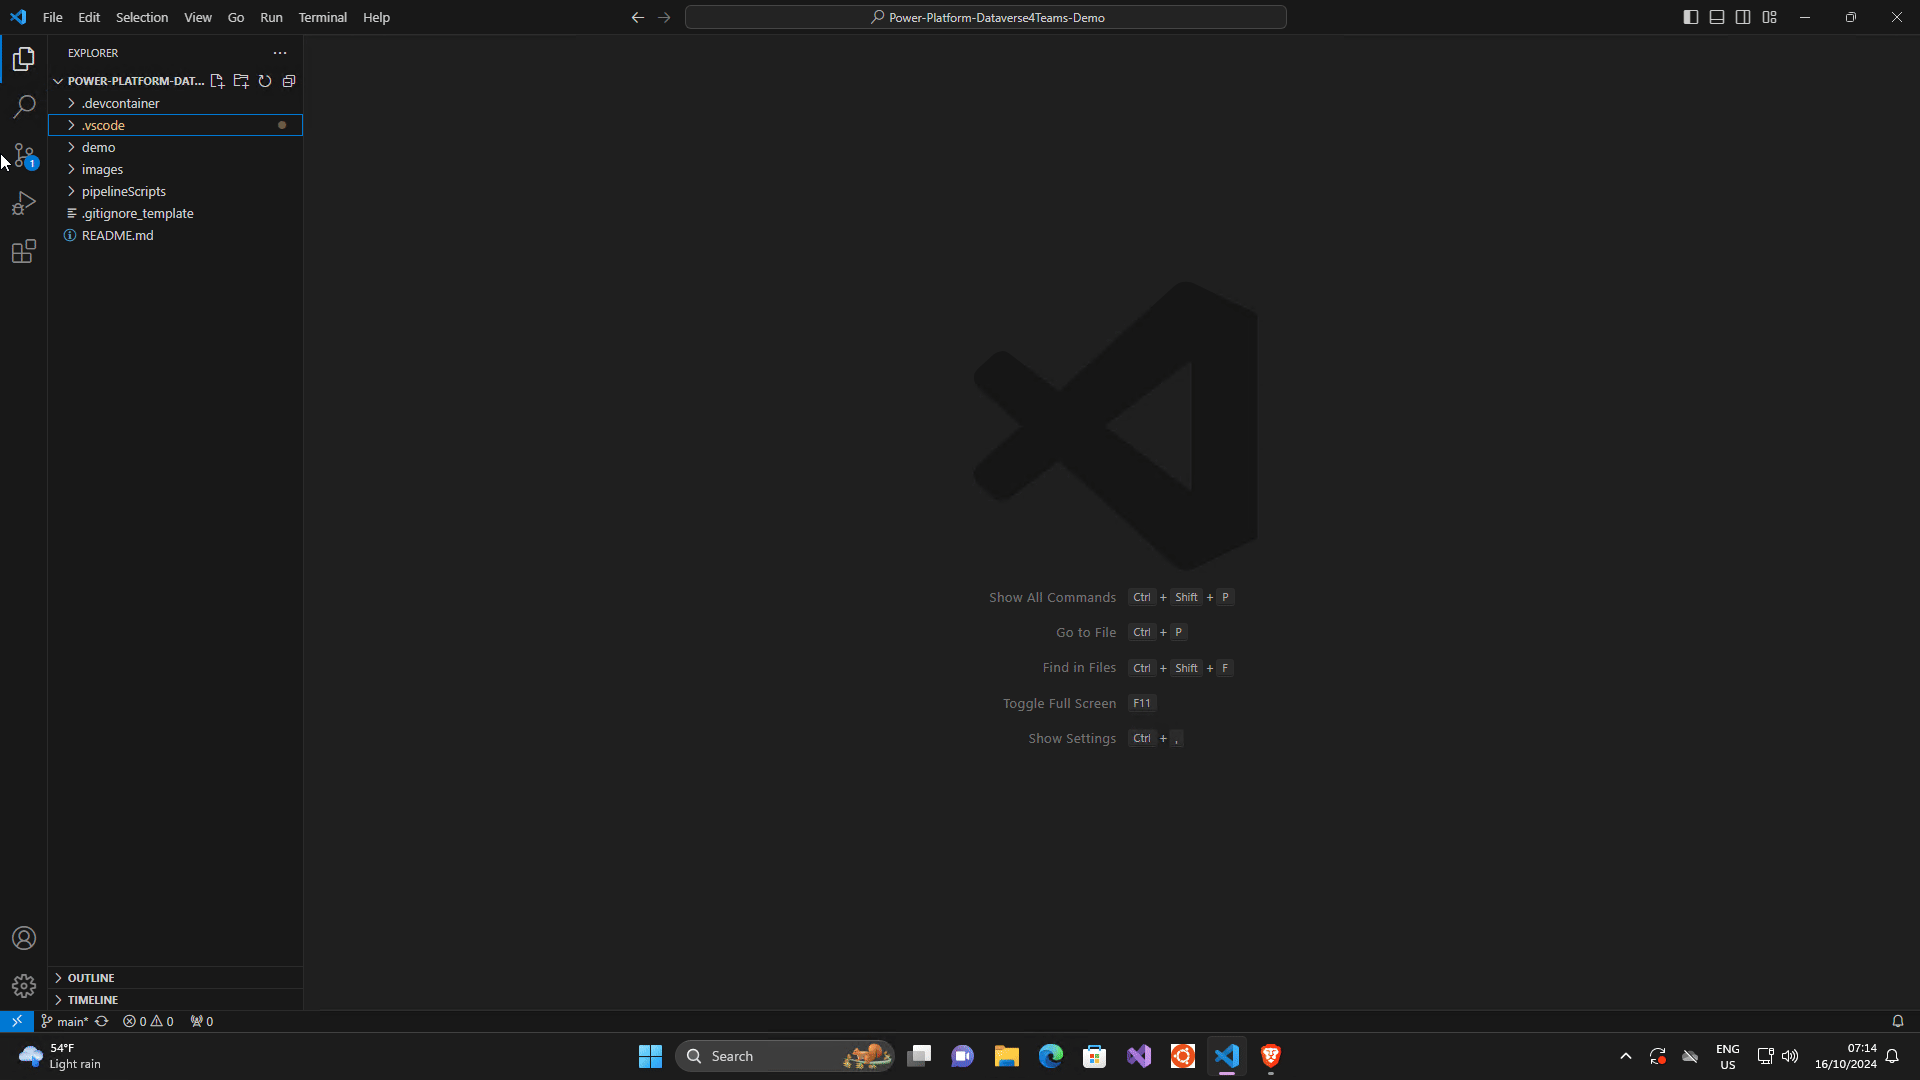Open Run and Debug view
This screenshot has width=1920, height=1080.
[24, 203]
